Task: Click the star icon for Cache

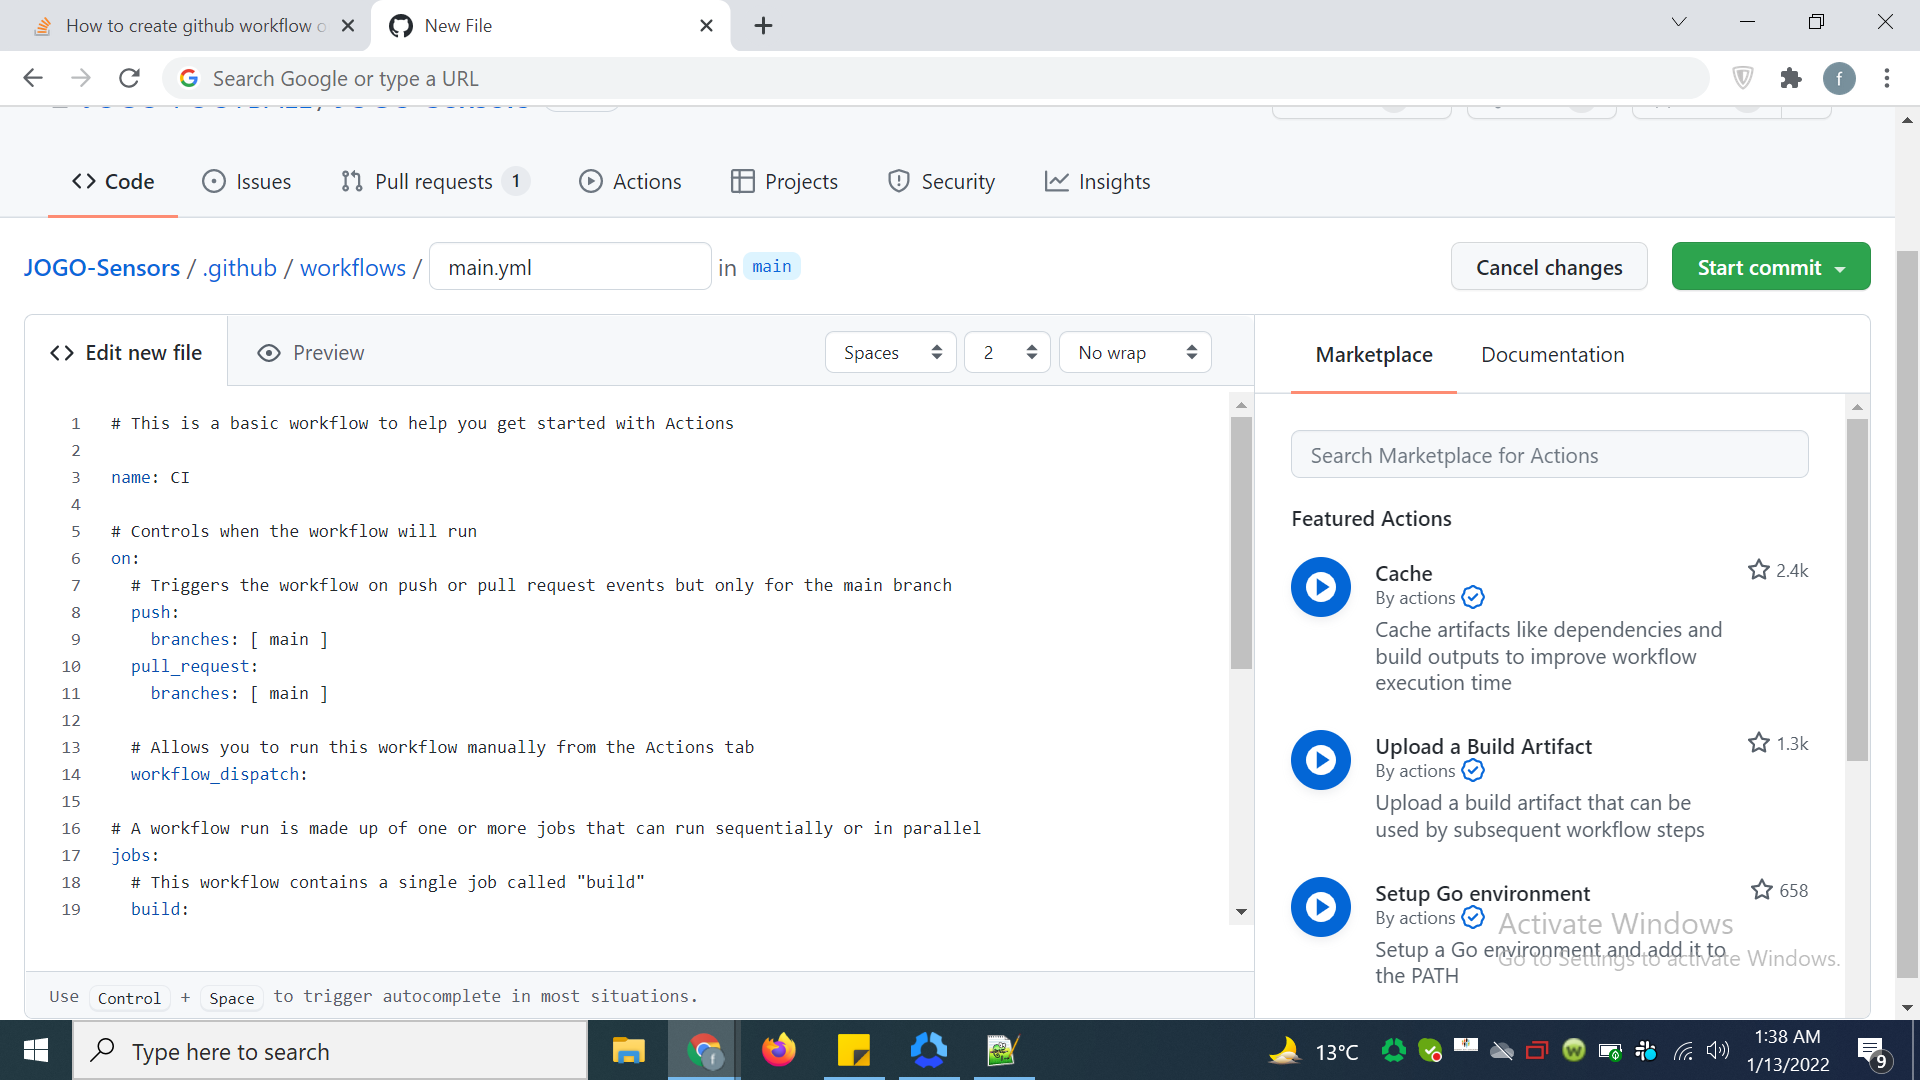Action: 1759,570
